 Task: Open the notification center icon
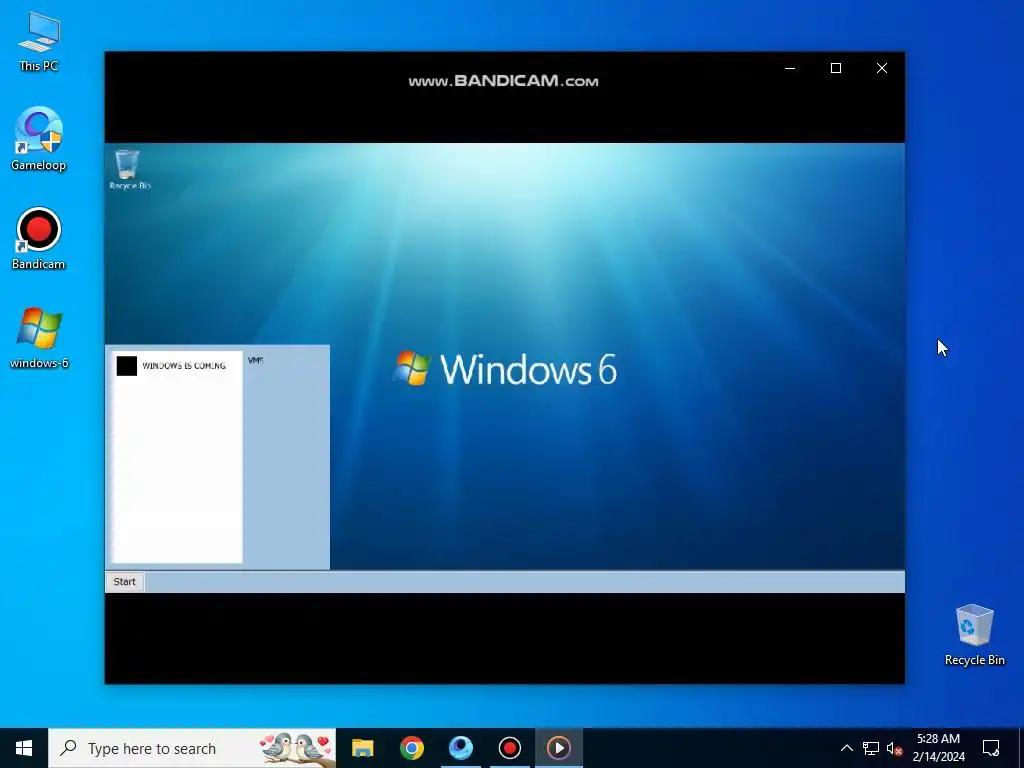(991, 748)
